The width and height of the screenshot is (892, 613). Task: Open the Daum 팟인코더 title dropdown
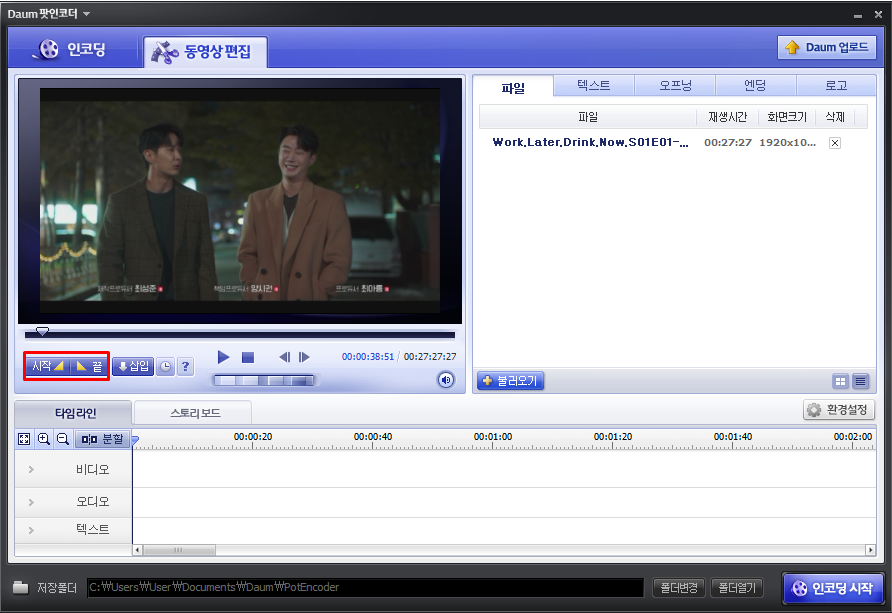click(x=86, y=14)
